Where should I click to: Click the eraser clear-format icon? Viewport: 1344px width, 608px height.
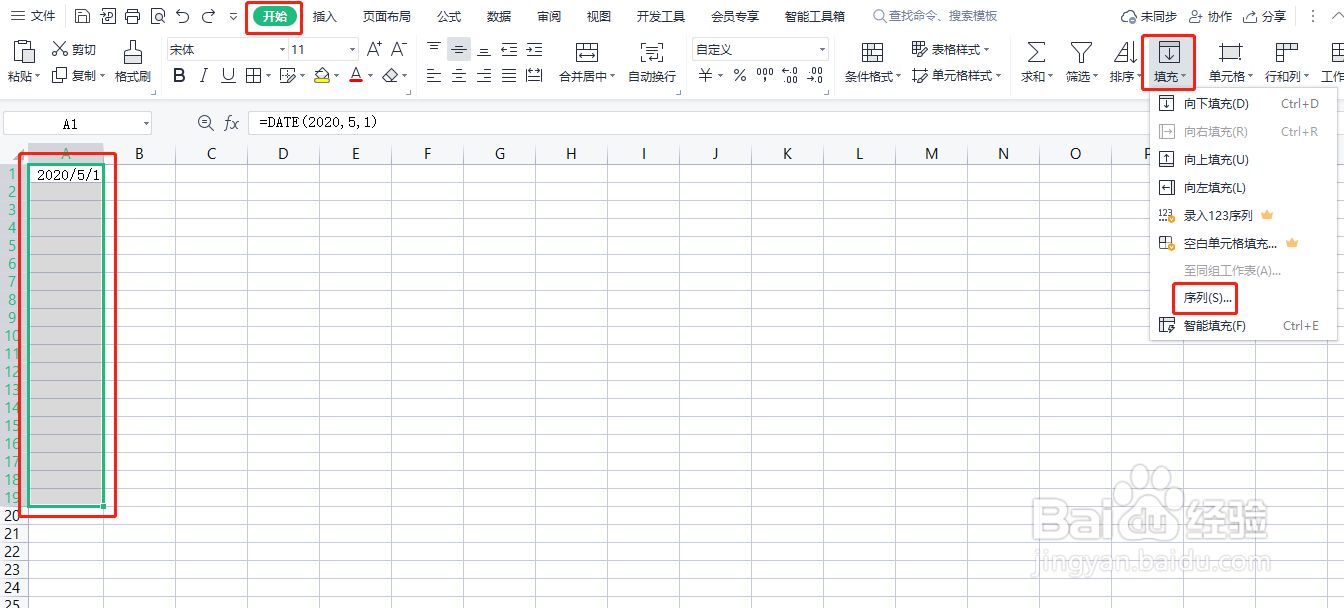(390, 75)
